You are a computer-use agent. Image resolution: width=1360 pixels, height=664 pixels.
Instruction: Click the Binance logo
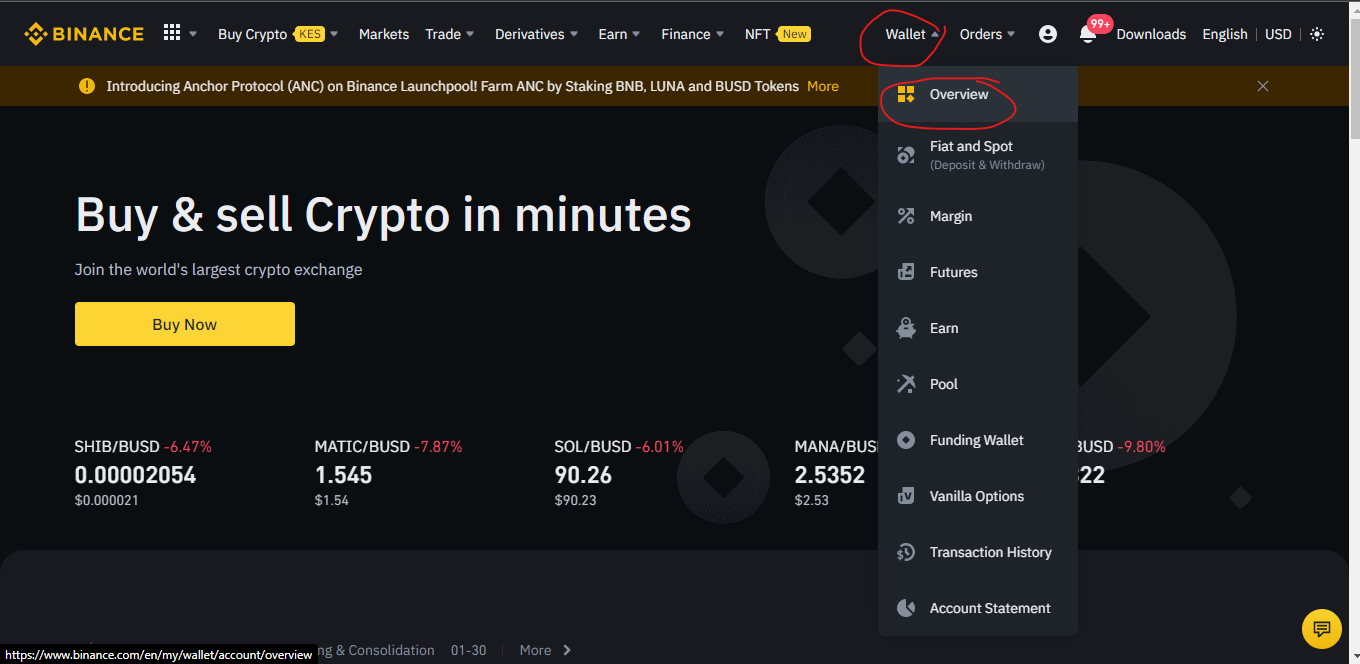pos(84,34)
